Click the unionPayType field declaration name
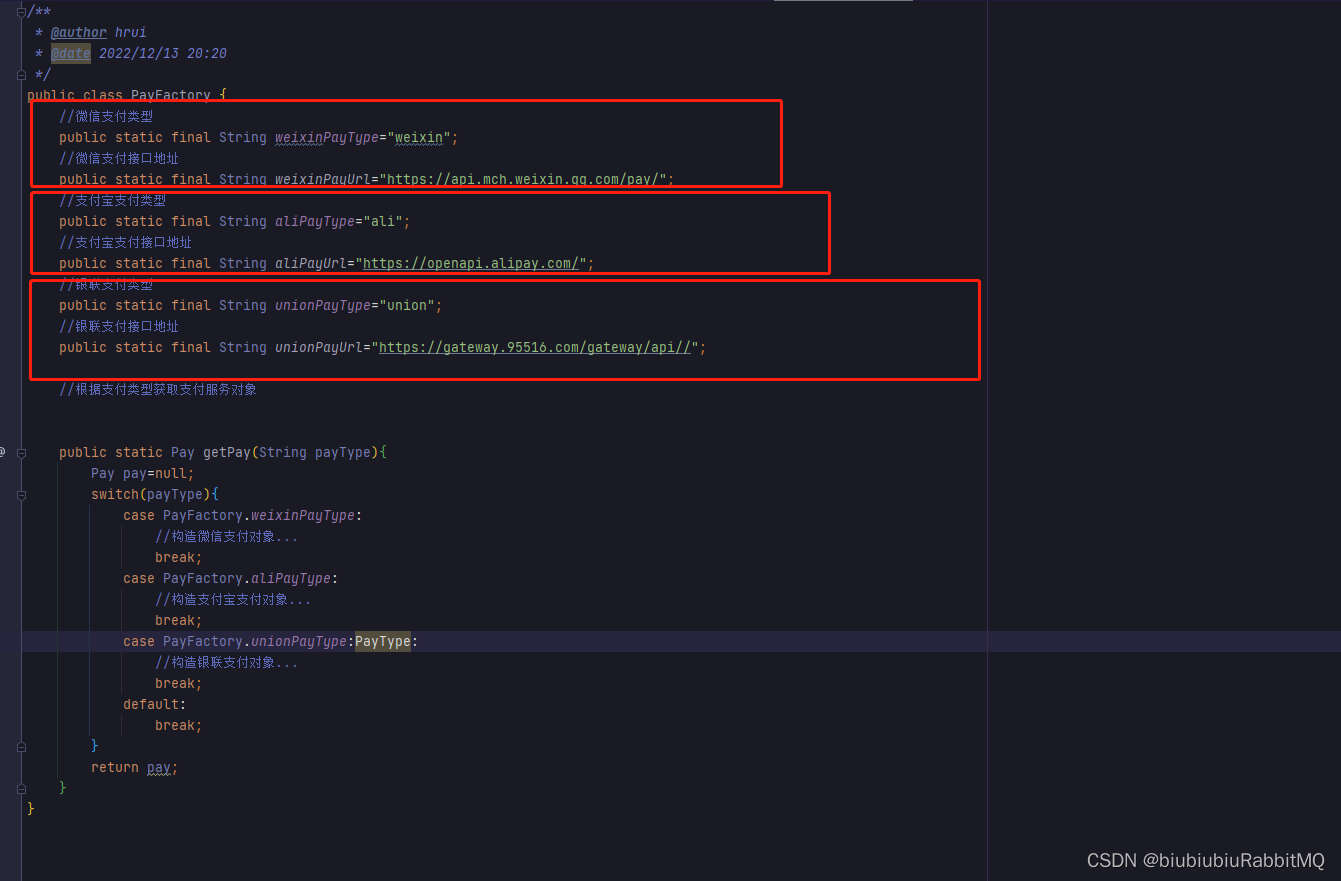This screenshot has height=881, width=1341. click(323, 306)
